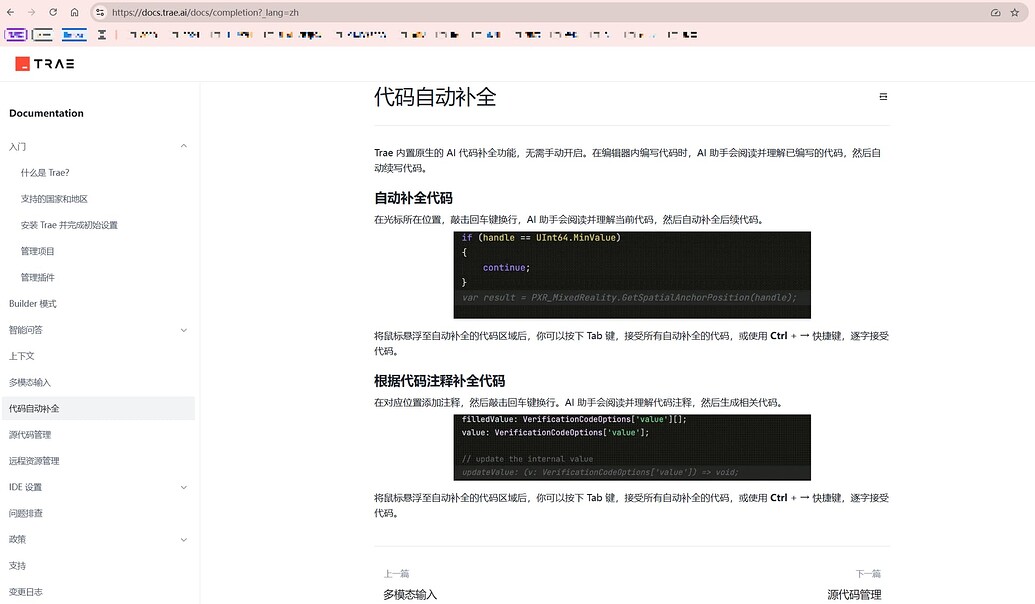Open 源代码管理 in sidebar
The height and width of the screenshot is (604, 1035).
point(30,434)
